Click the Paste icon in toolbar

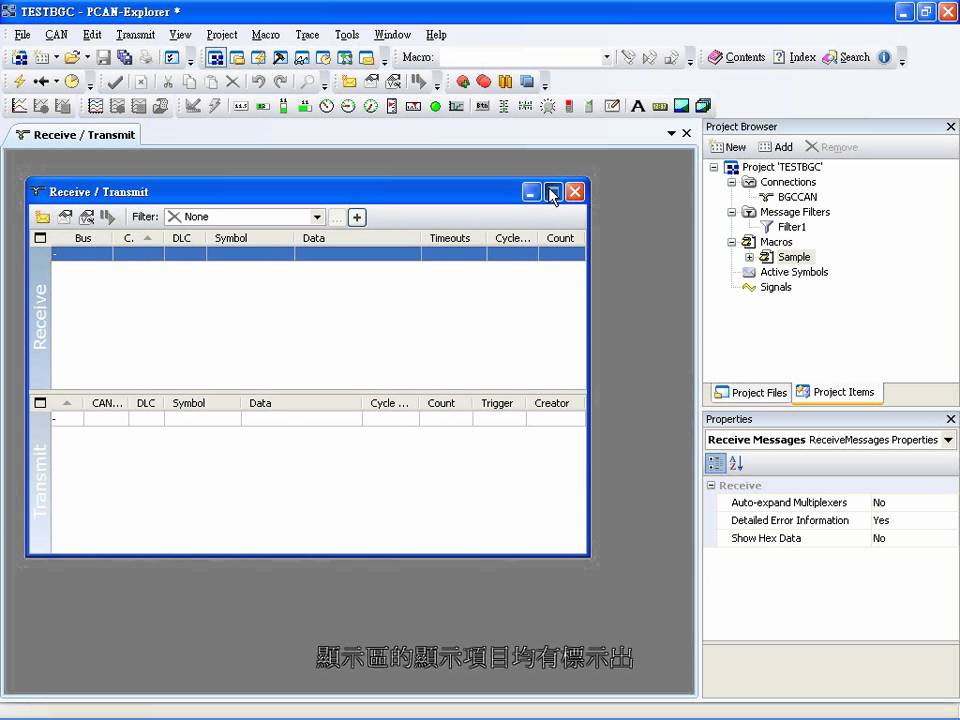coord(211,81)
